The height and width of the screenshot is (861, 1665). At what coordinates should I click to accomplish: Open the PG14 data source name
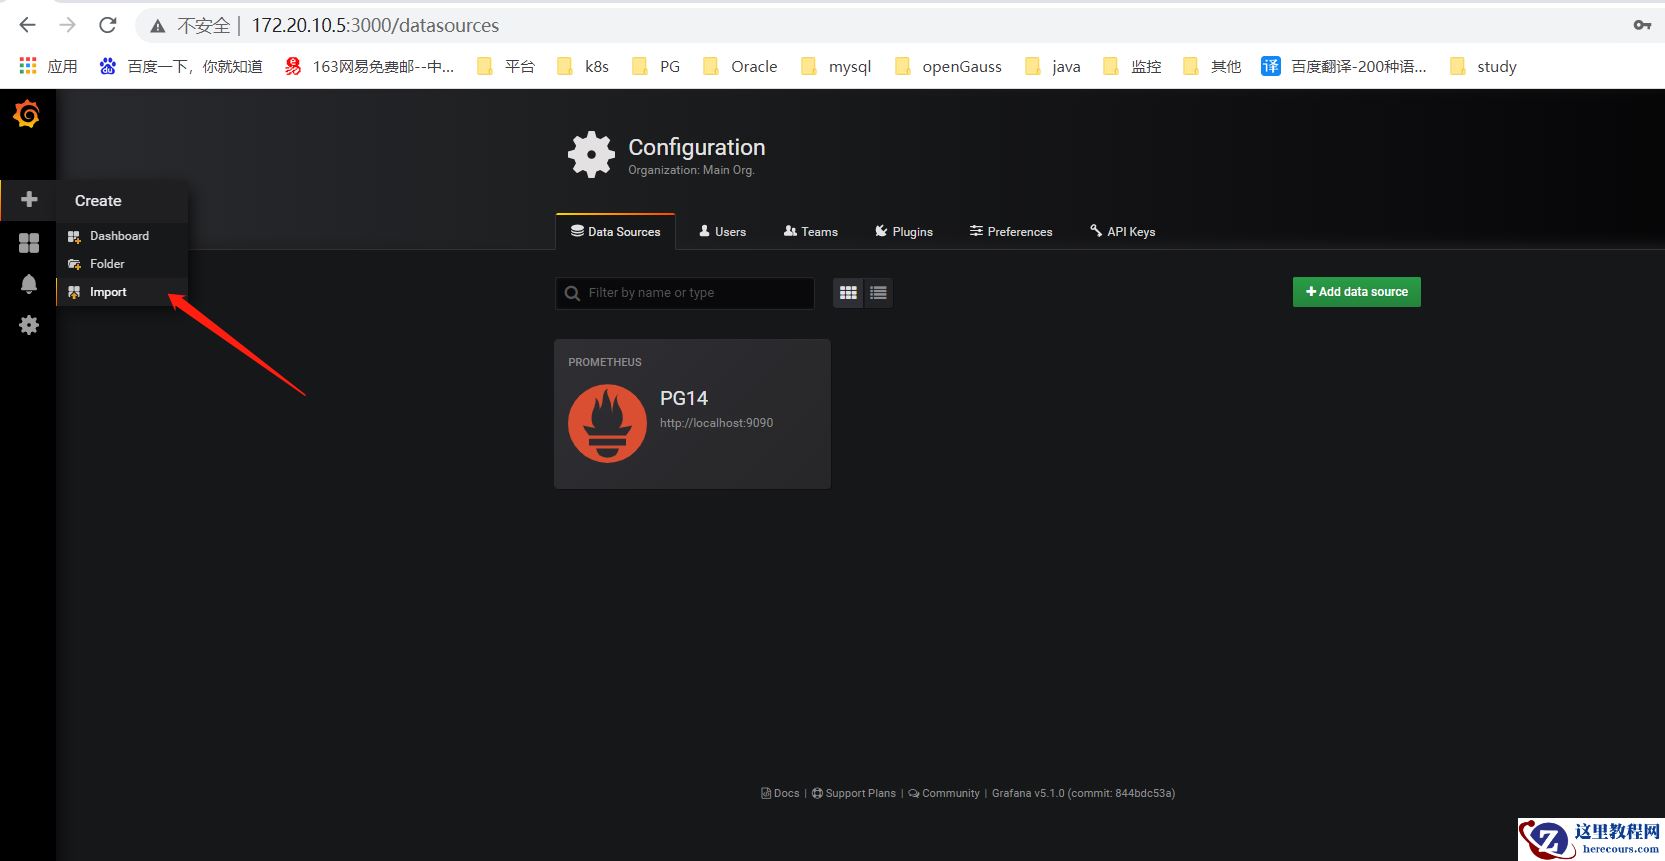[684, 398]
